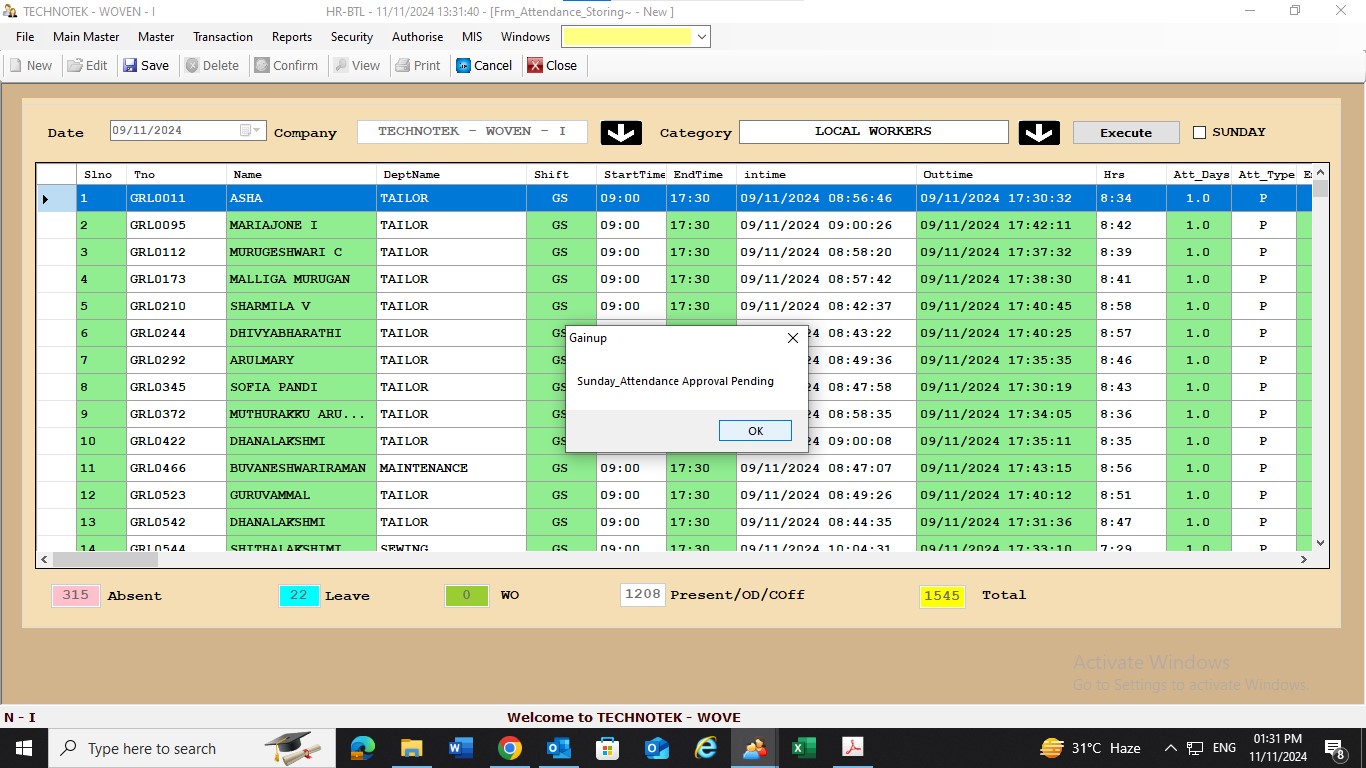Click the cyan Leave count box
Image resolution: width=1366 pixels, height=768 pixels.
[x=299, y=596]
